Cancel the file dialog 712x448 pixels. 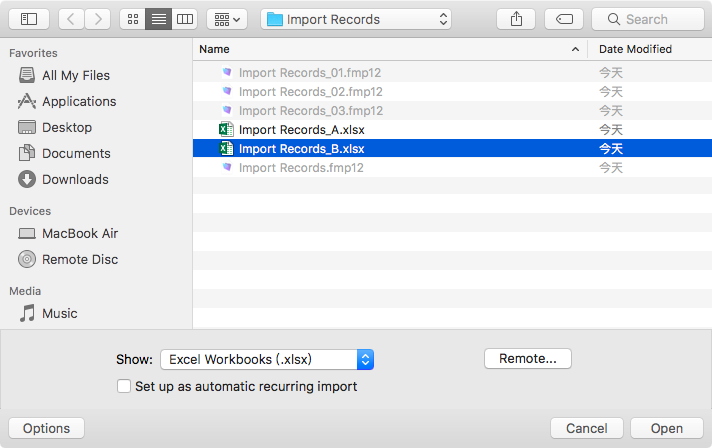point(587,428)
